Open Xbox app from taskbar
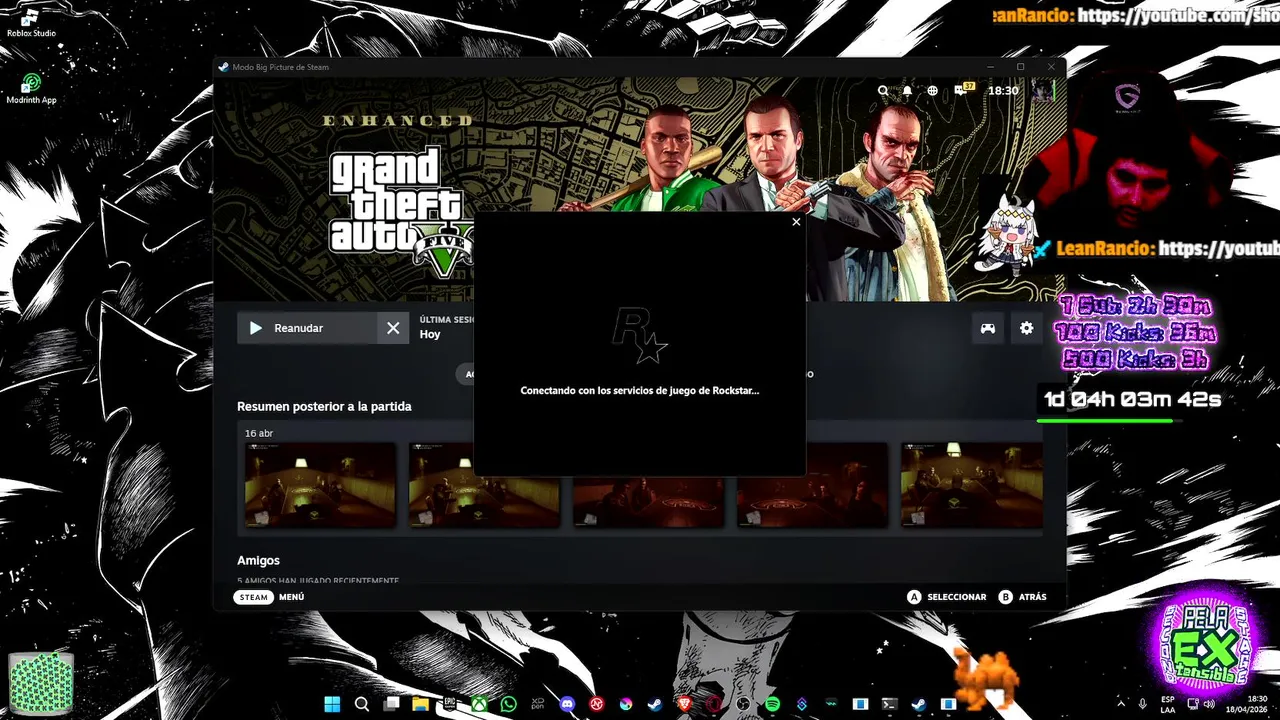 (480, 704)
